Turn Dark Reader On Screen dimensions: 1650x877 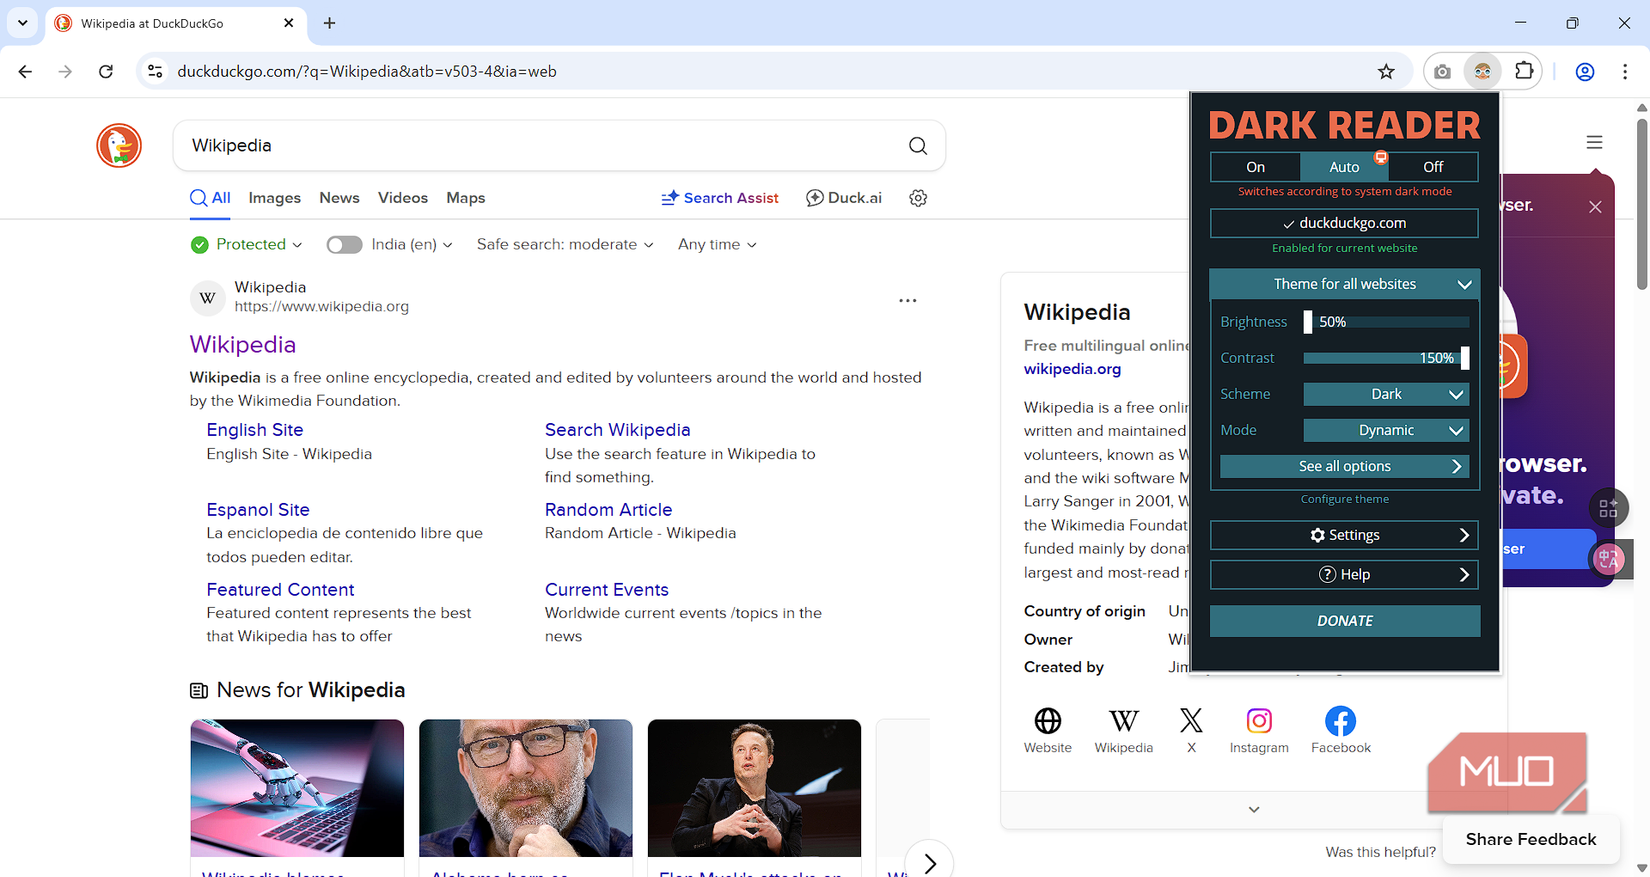coord(1255,167)
